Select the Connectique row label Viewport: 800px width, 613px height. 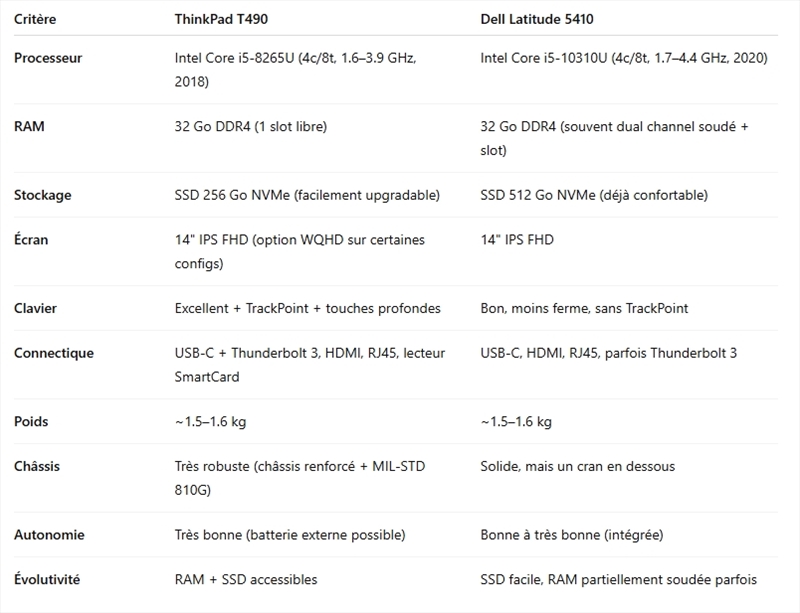point(54,353)
